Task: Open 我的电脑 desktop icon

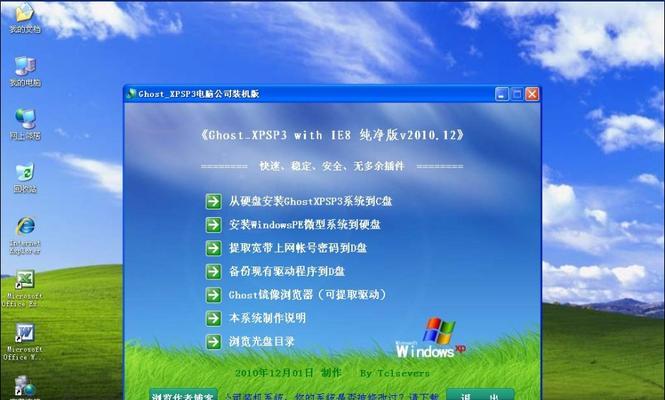Action: pyautogui.click(x=25, y=71)
